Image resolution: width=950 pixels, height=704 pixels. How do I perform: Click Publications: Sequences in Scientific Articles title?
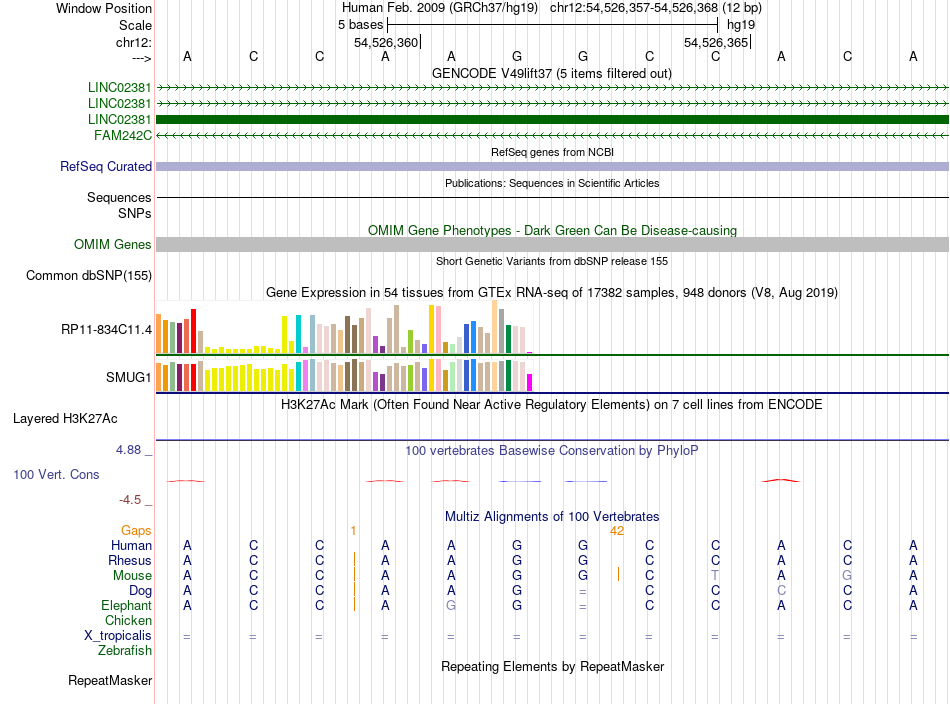coord(552,183)
